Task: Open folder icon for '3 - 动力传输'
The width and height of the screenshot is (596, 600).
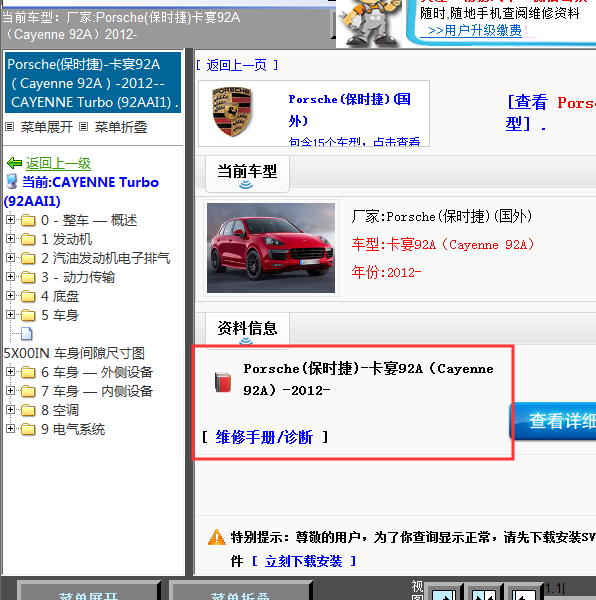Action: pyautogui.click(x=28, y=277)
